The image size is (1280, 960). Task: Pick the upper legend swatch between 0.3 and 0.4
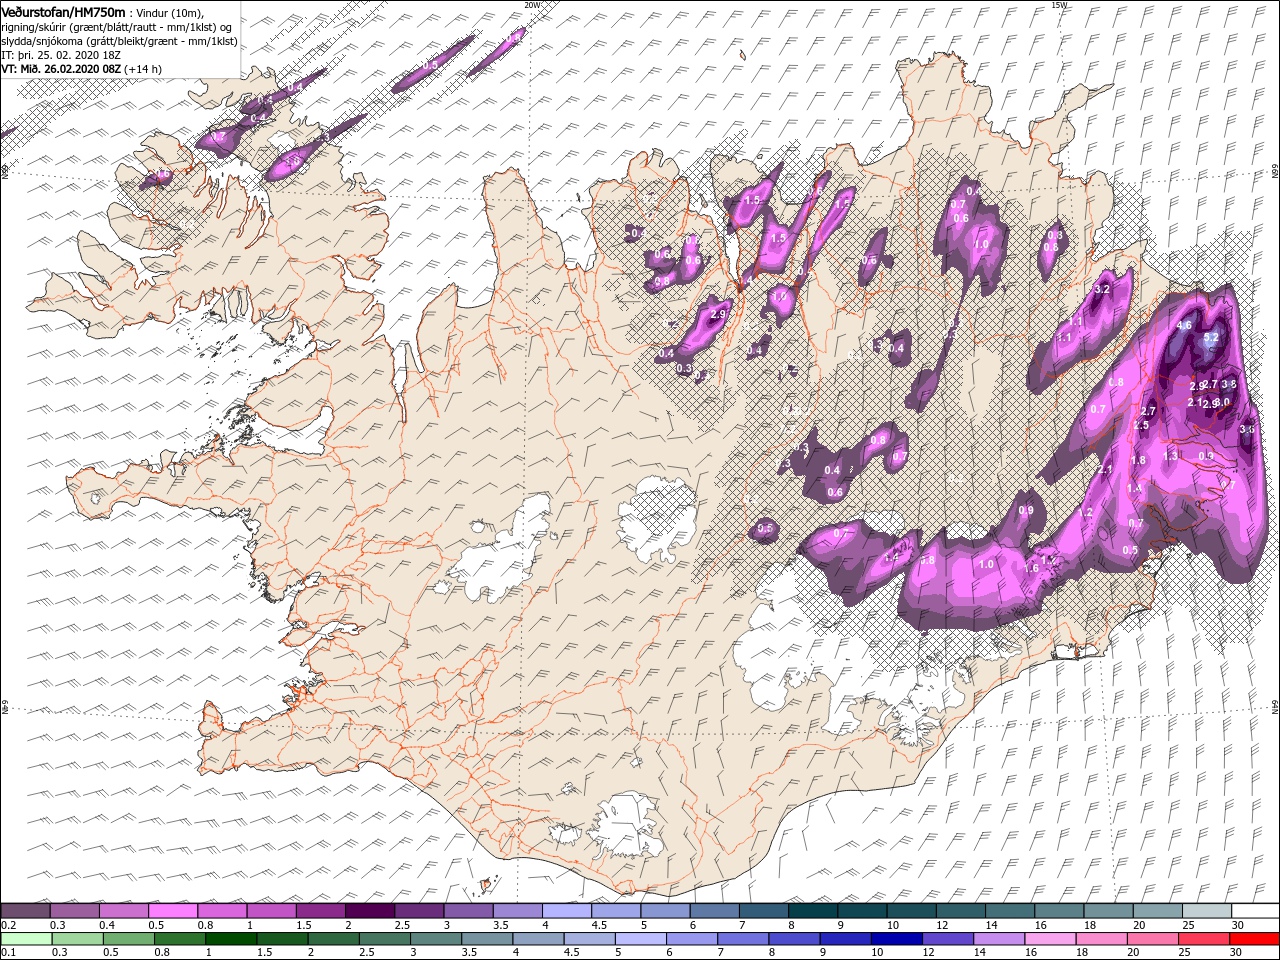pyautogui.click(x=74, y=911)
